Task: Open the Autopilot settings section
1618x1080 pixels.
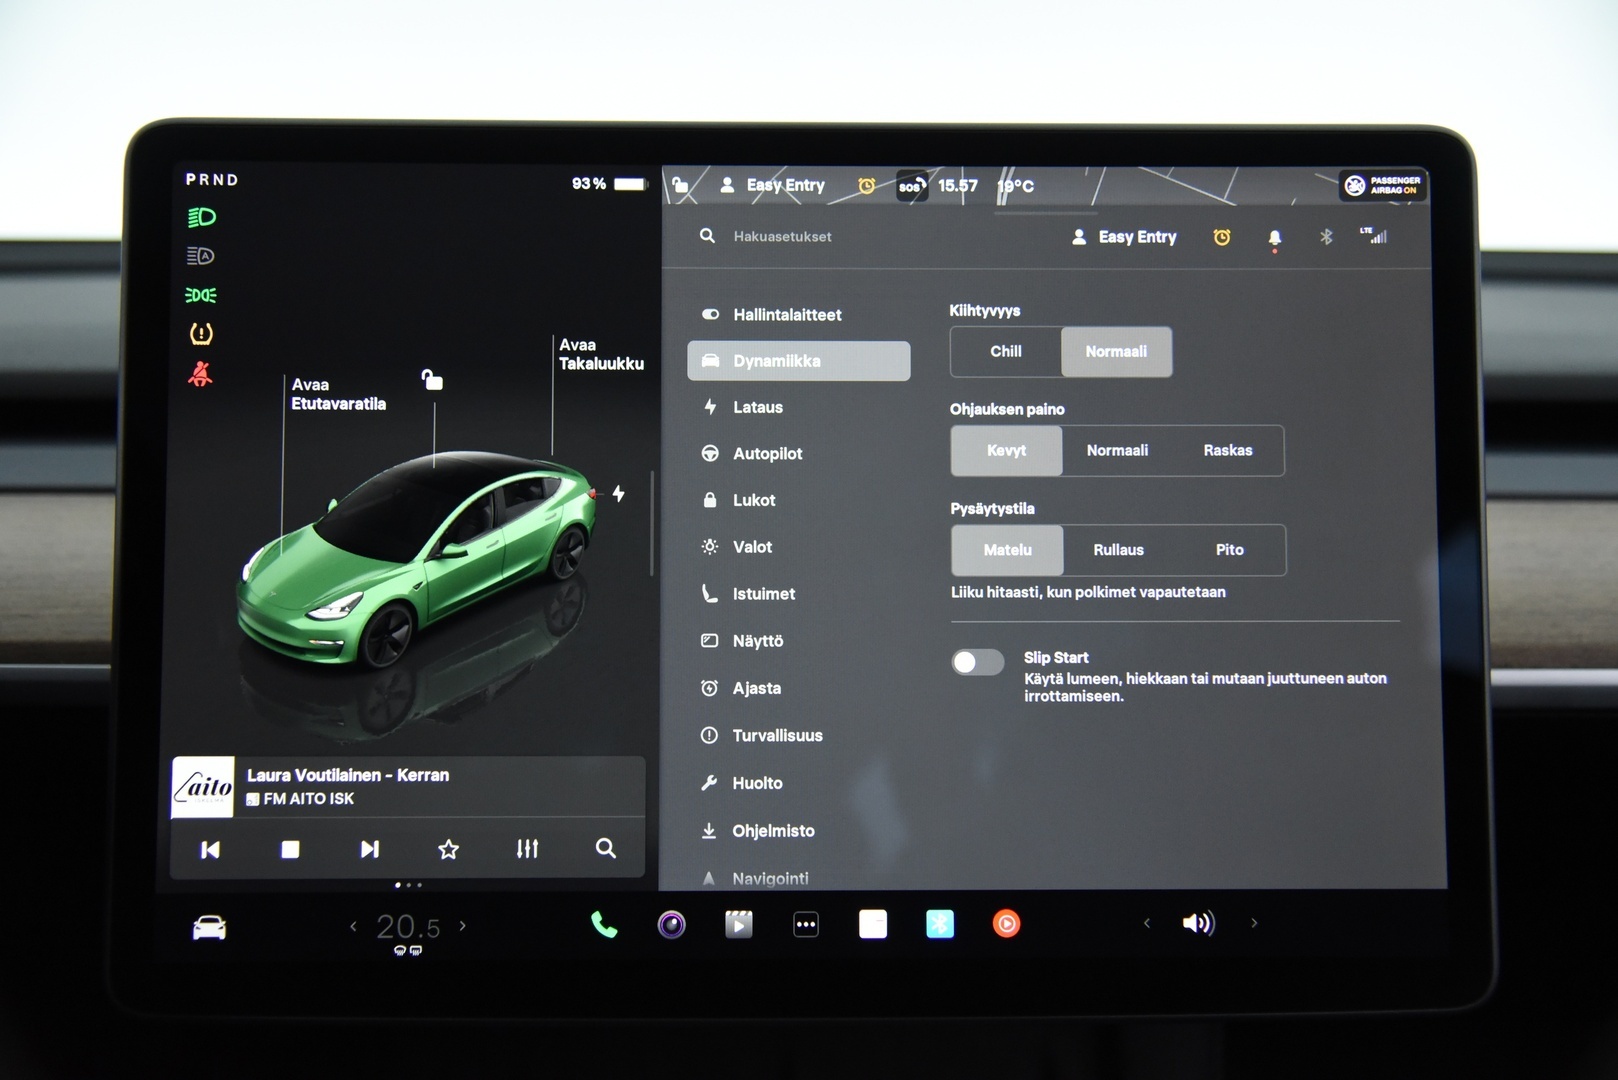Action: (x=768, y=453)
